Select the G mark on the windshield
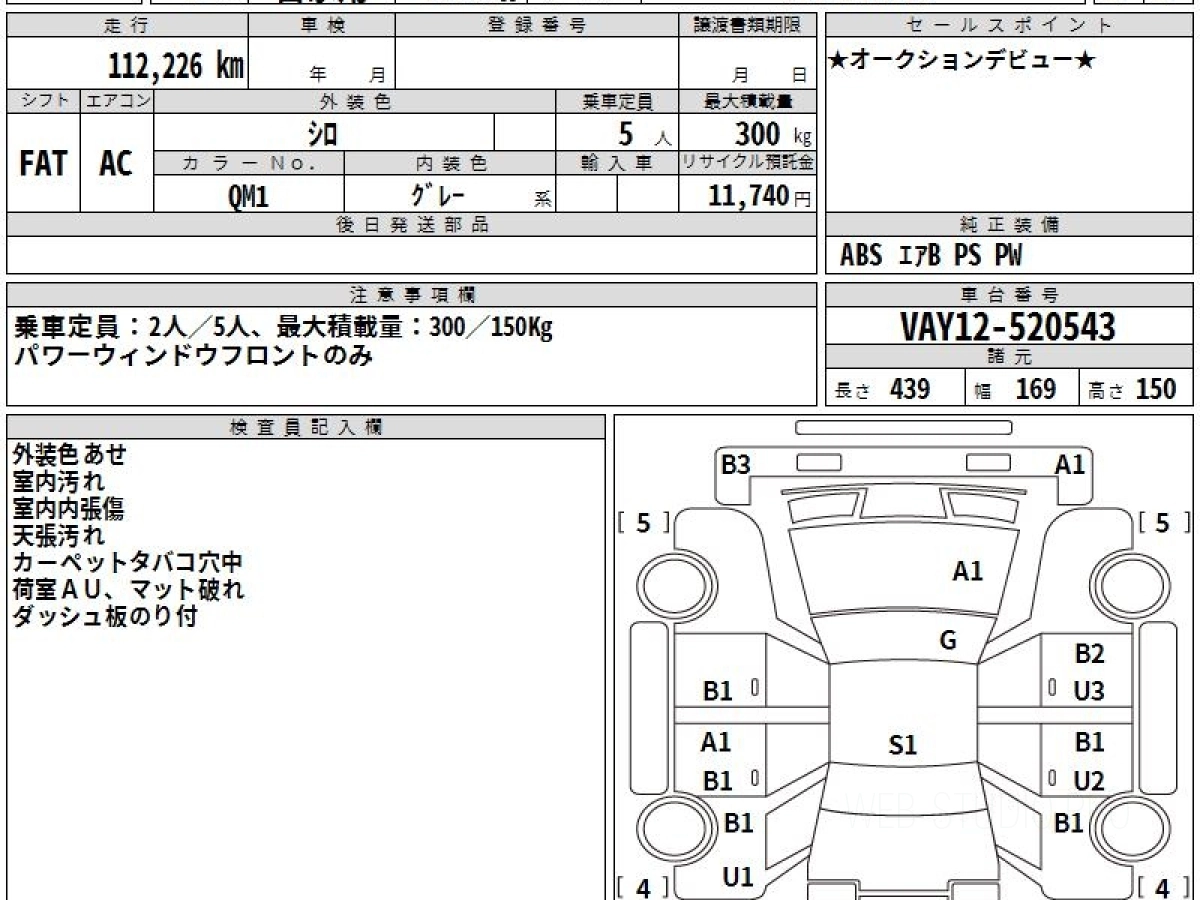The width and height of the screenshot is (1200, 900). (948, 641)
